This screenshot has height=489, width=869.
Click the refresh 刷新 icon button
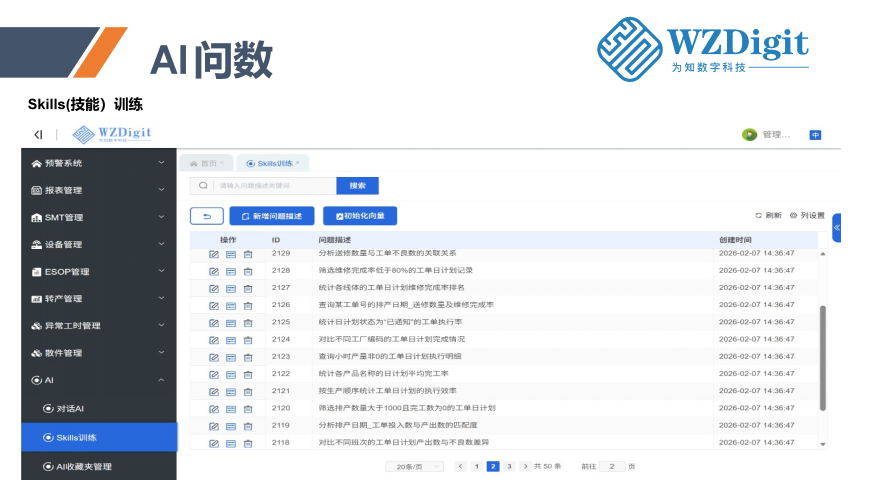tap(768, 216)
